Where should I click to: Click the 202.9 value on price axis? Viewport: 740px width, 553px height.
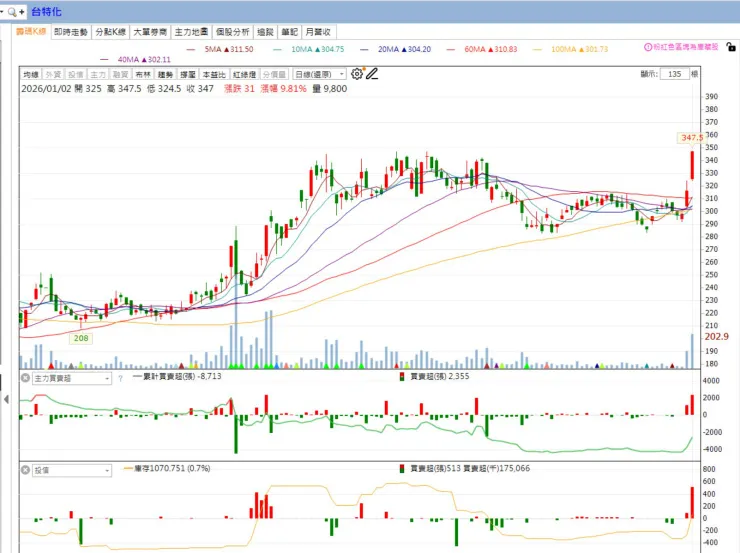[716, 336]
